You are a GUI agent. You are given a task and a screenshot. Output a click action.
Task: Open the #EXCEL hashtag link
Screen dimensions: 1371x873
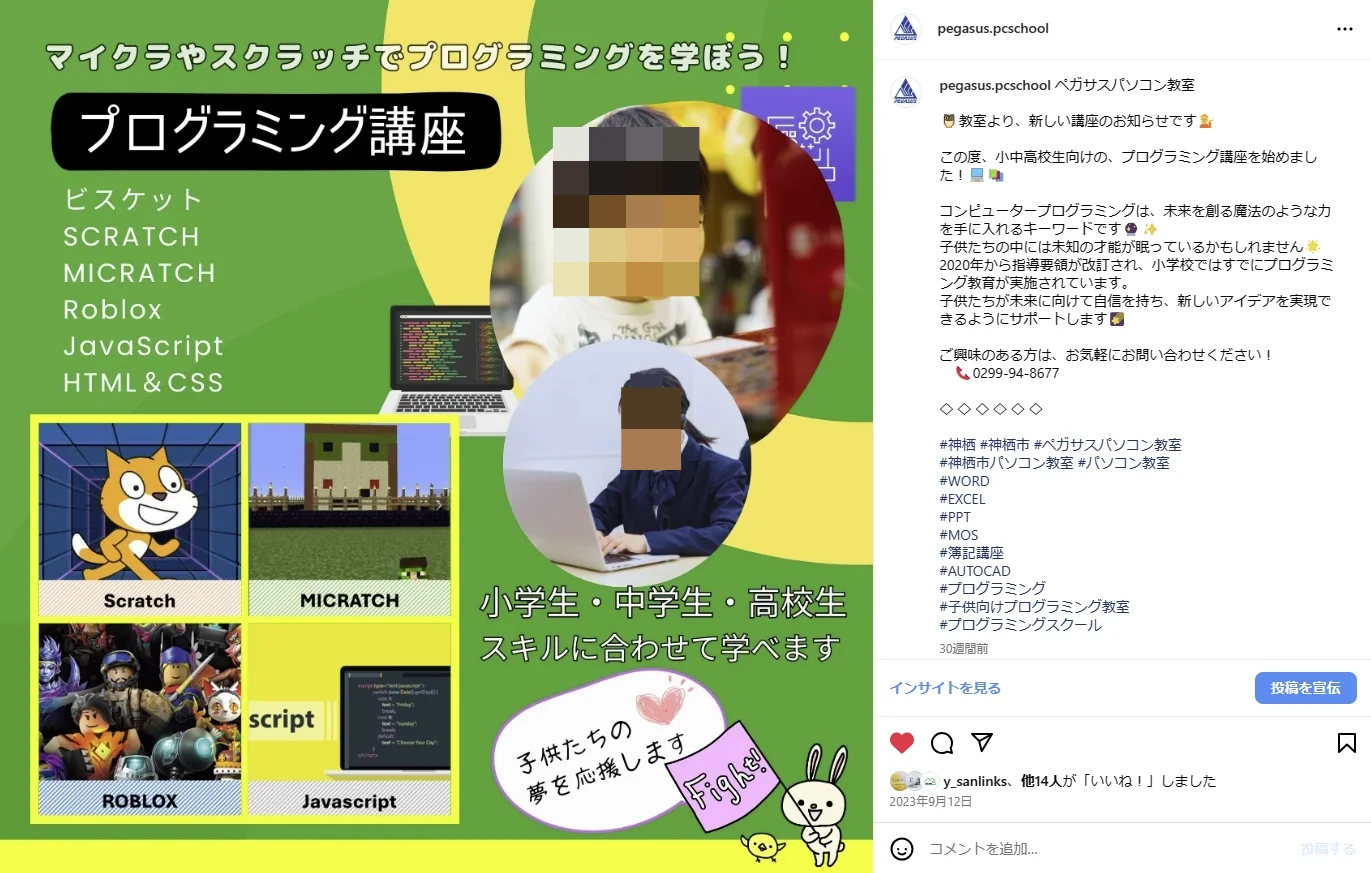pos(962,498)
